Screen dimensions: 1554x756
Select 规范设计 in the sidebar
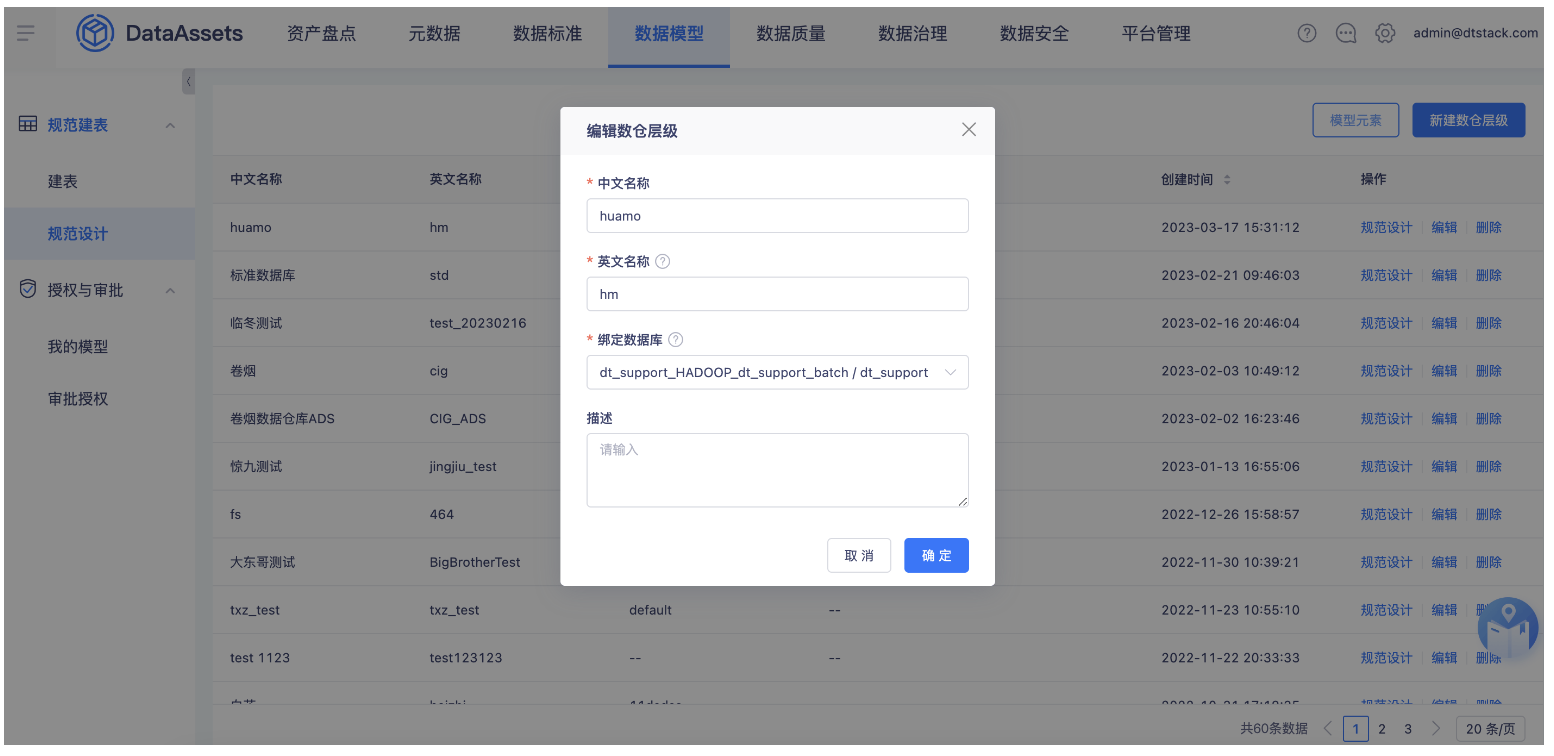pos(99,234)
